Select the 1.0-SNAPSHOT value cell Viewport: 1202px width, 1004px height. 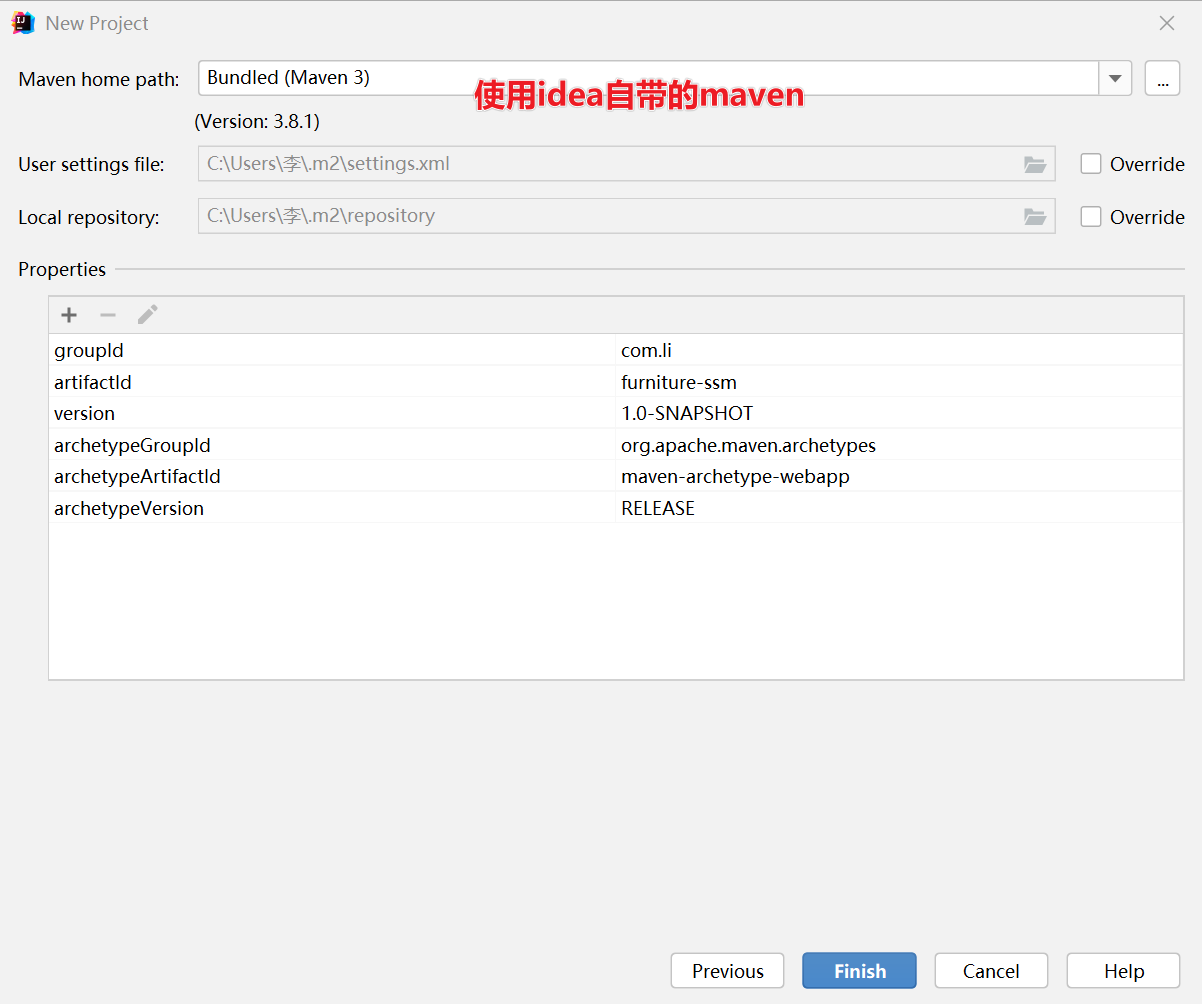tap(899, 413)
